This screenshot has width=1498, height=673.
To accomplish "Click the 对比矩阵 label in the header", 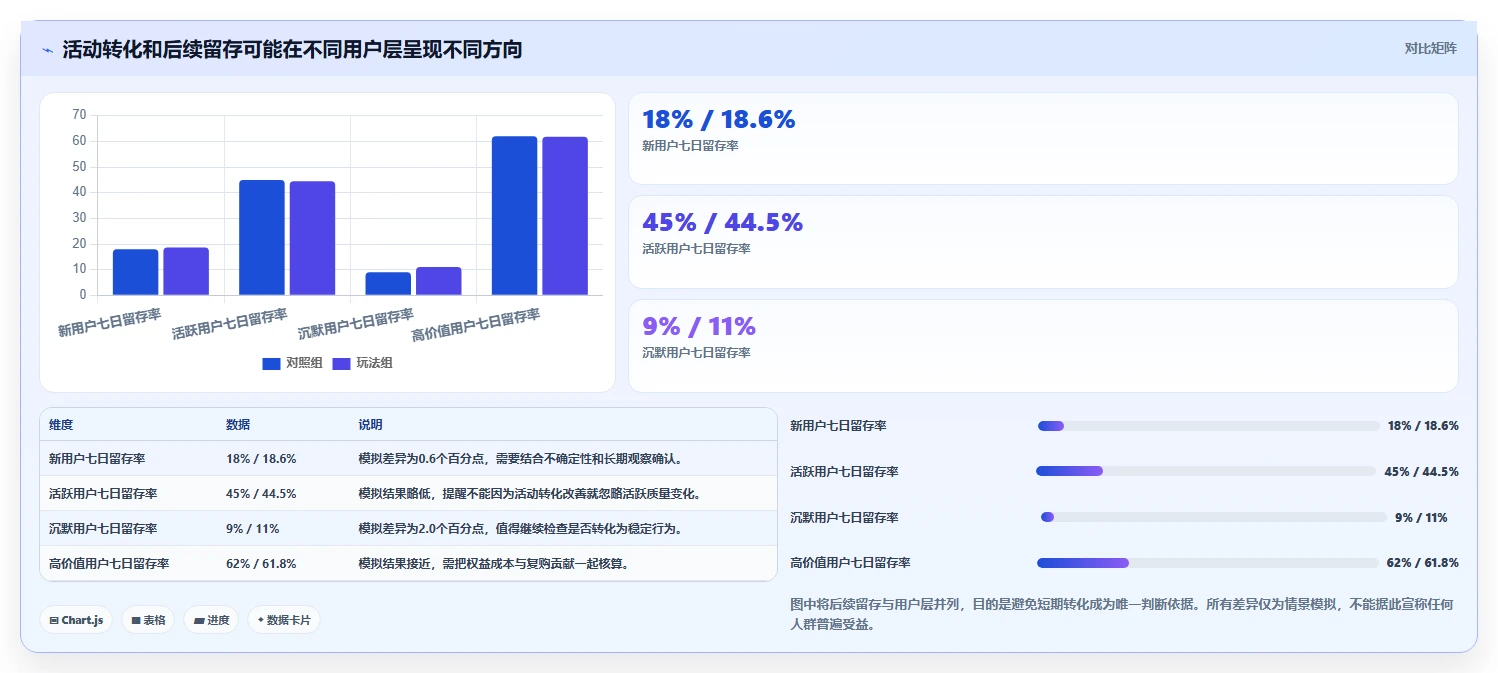I will point(1430,48).
